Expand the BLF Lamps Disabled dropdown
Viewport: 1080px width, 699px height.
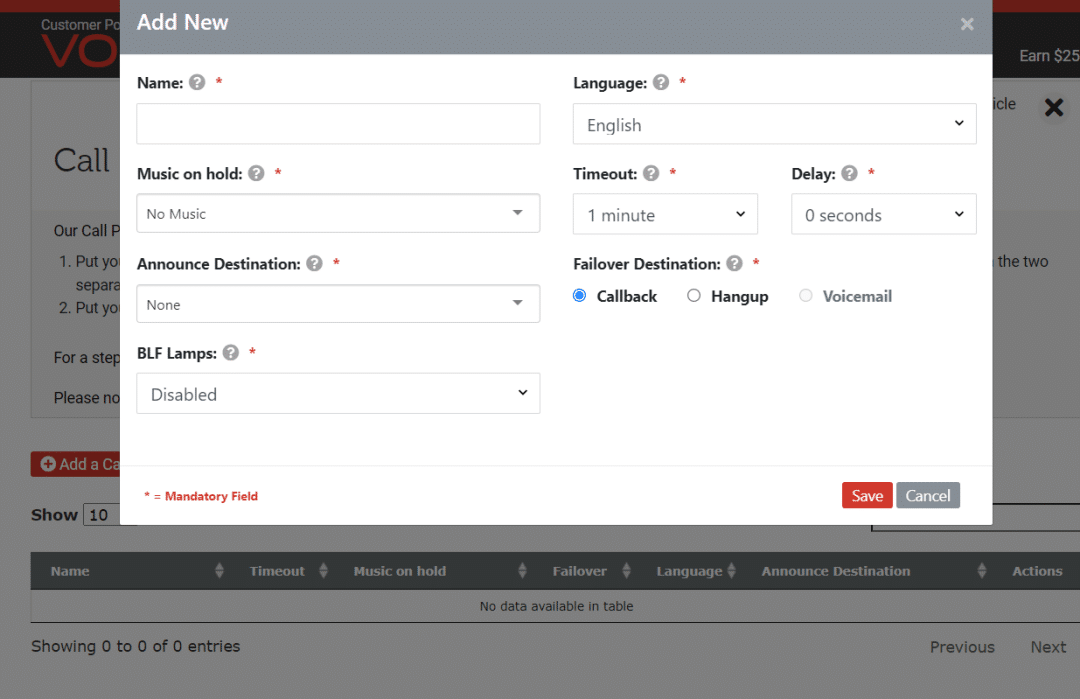[x=338, y=394]
